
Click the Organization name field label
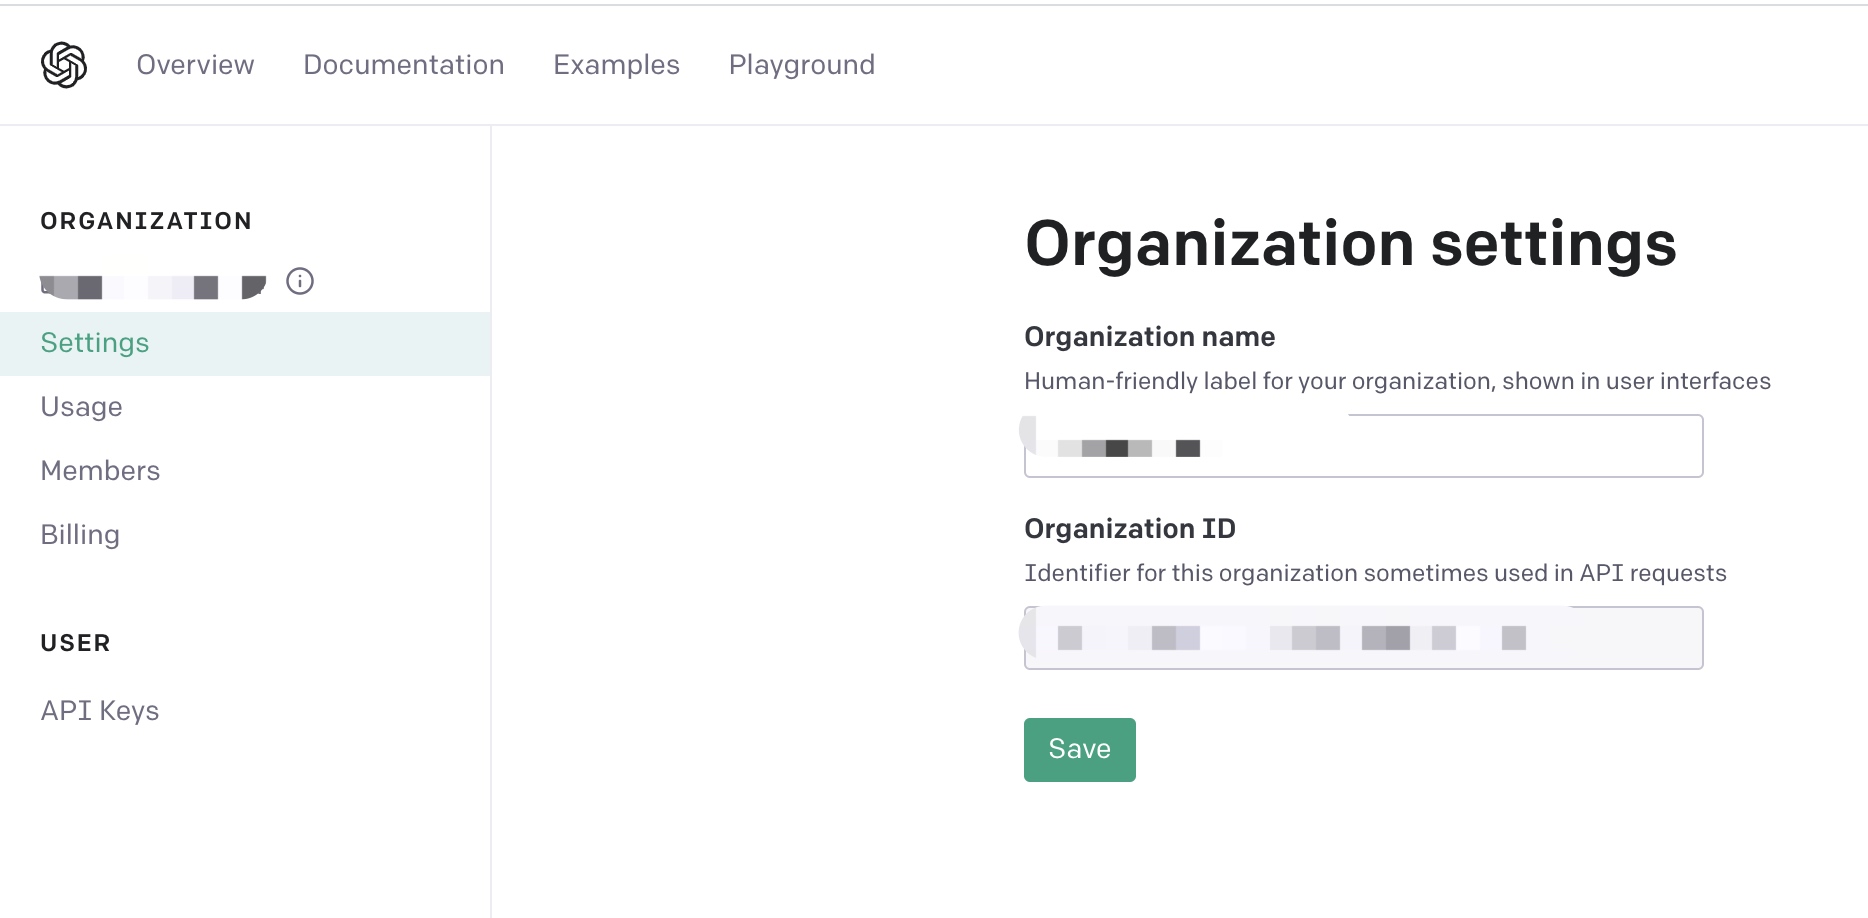click(1149, 337)
